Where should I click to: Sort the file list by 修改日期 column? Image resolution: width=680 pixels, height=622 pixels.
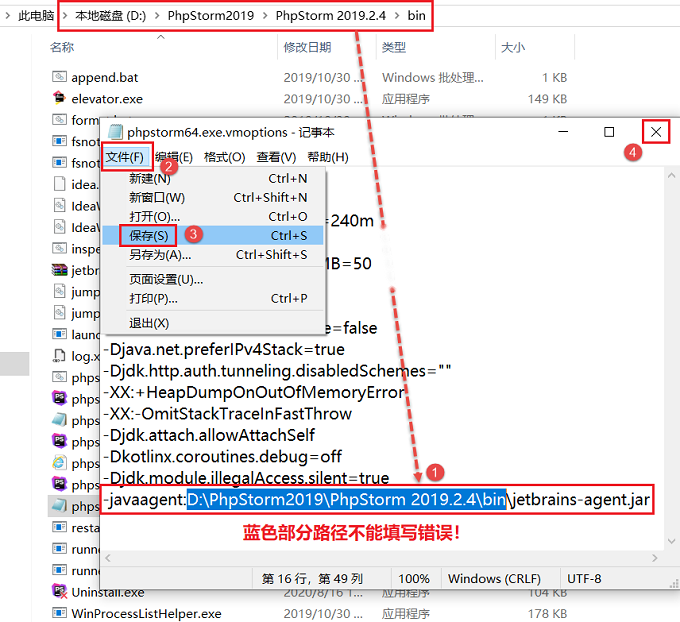(307, 47)
